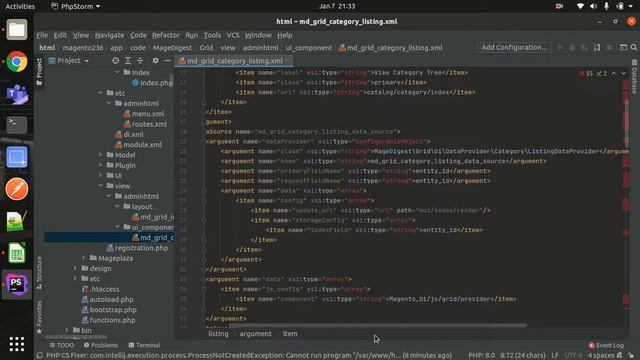Collapse the etc folder in the tree
Viewport: 640px width, 360px height.
point(100,93)
